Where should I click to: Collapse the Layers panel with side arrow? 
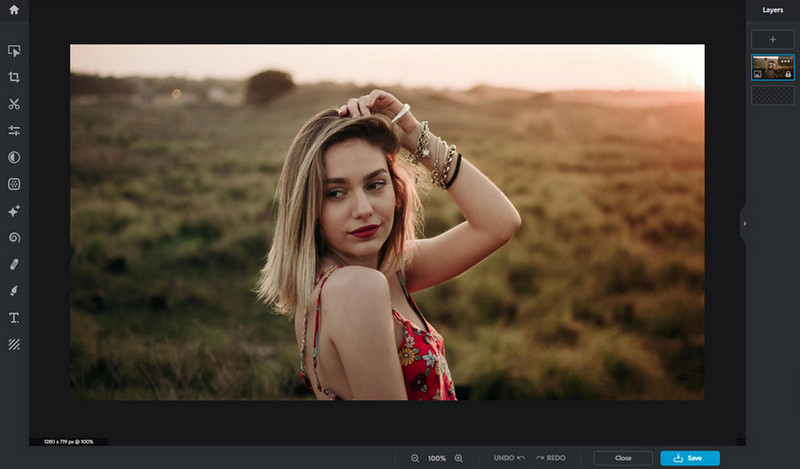coord(744,223)
